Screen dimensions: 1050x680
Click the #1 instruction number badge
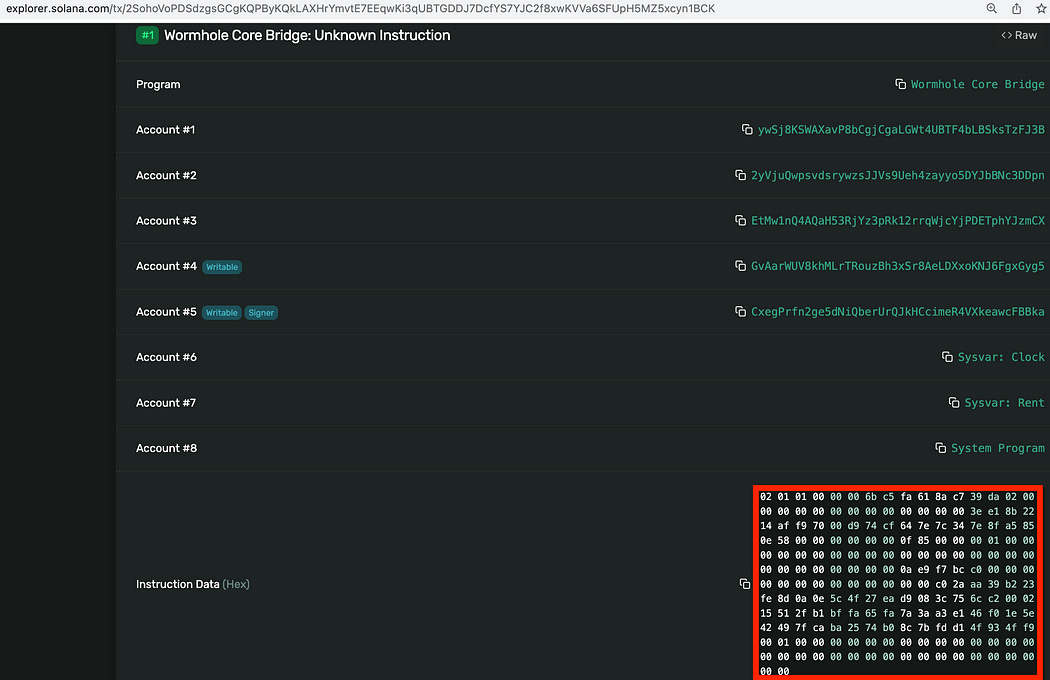pyautogui.click(x=147, y=36)
